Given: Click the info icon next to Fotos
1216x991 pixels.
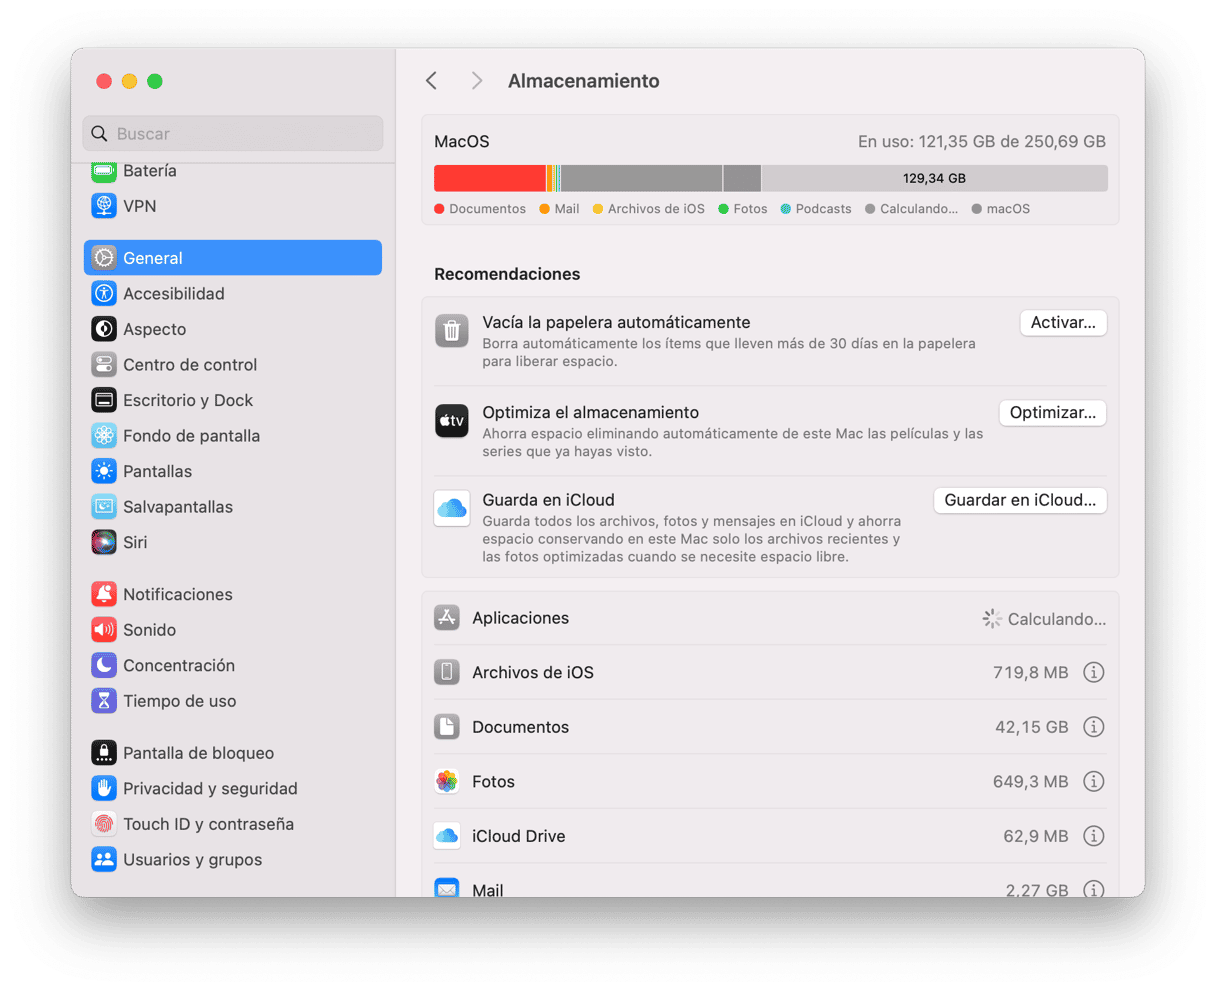Looking at the screenshot, I should pos(1094,781).
